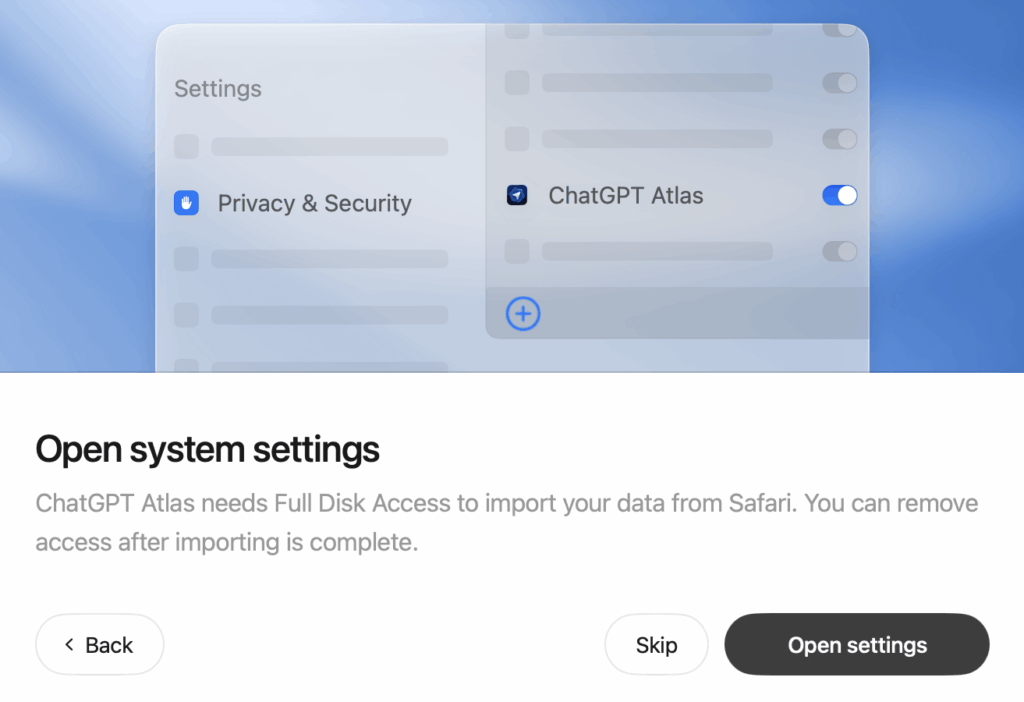Go back to the previous onboarding step

click(99, 645)
